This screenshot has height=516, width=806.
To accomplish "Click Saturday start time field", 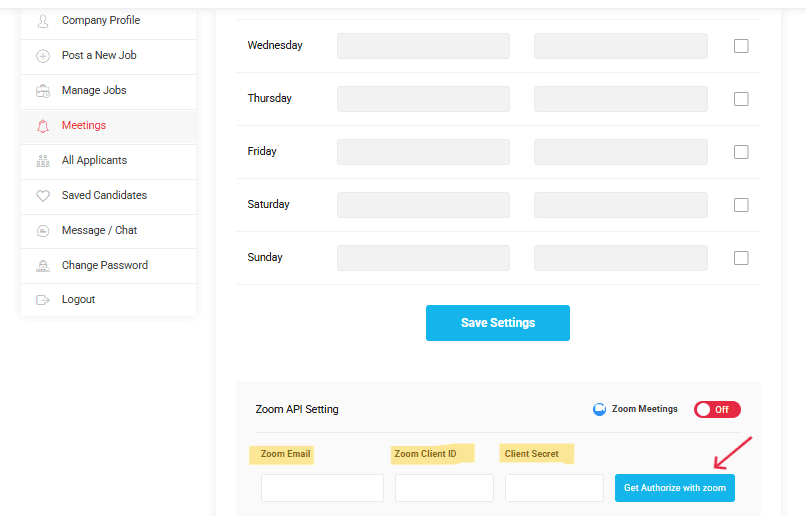I will 424,205.
